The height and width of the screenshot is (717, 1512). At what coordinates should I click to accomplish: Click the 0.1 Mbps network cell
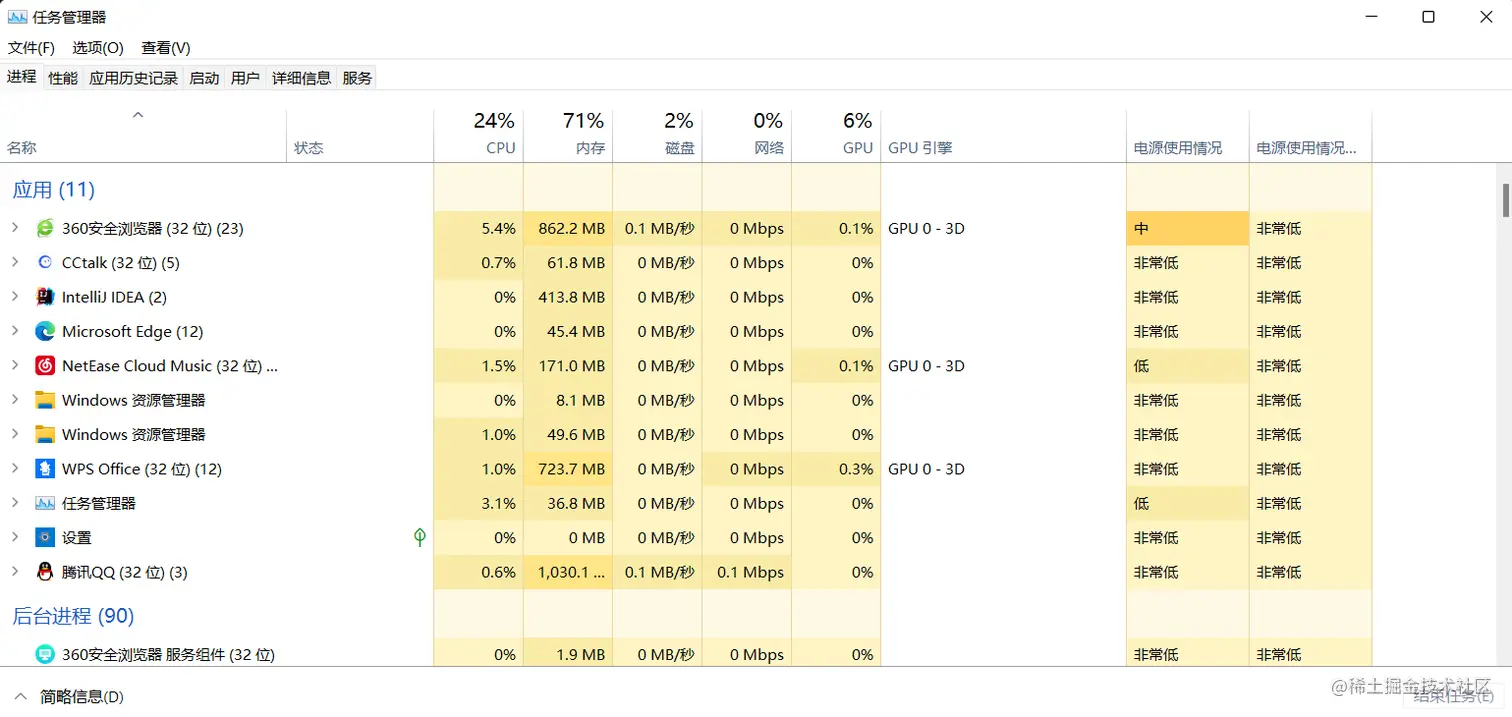click(x=747, y=572)
